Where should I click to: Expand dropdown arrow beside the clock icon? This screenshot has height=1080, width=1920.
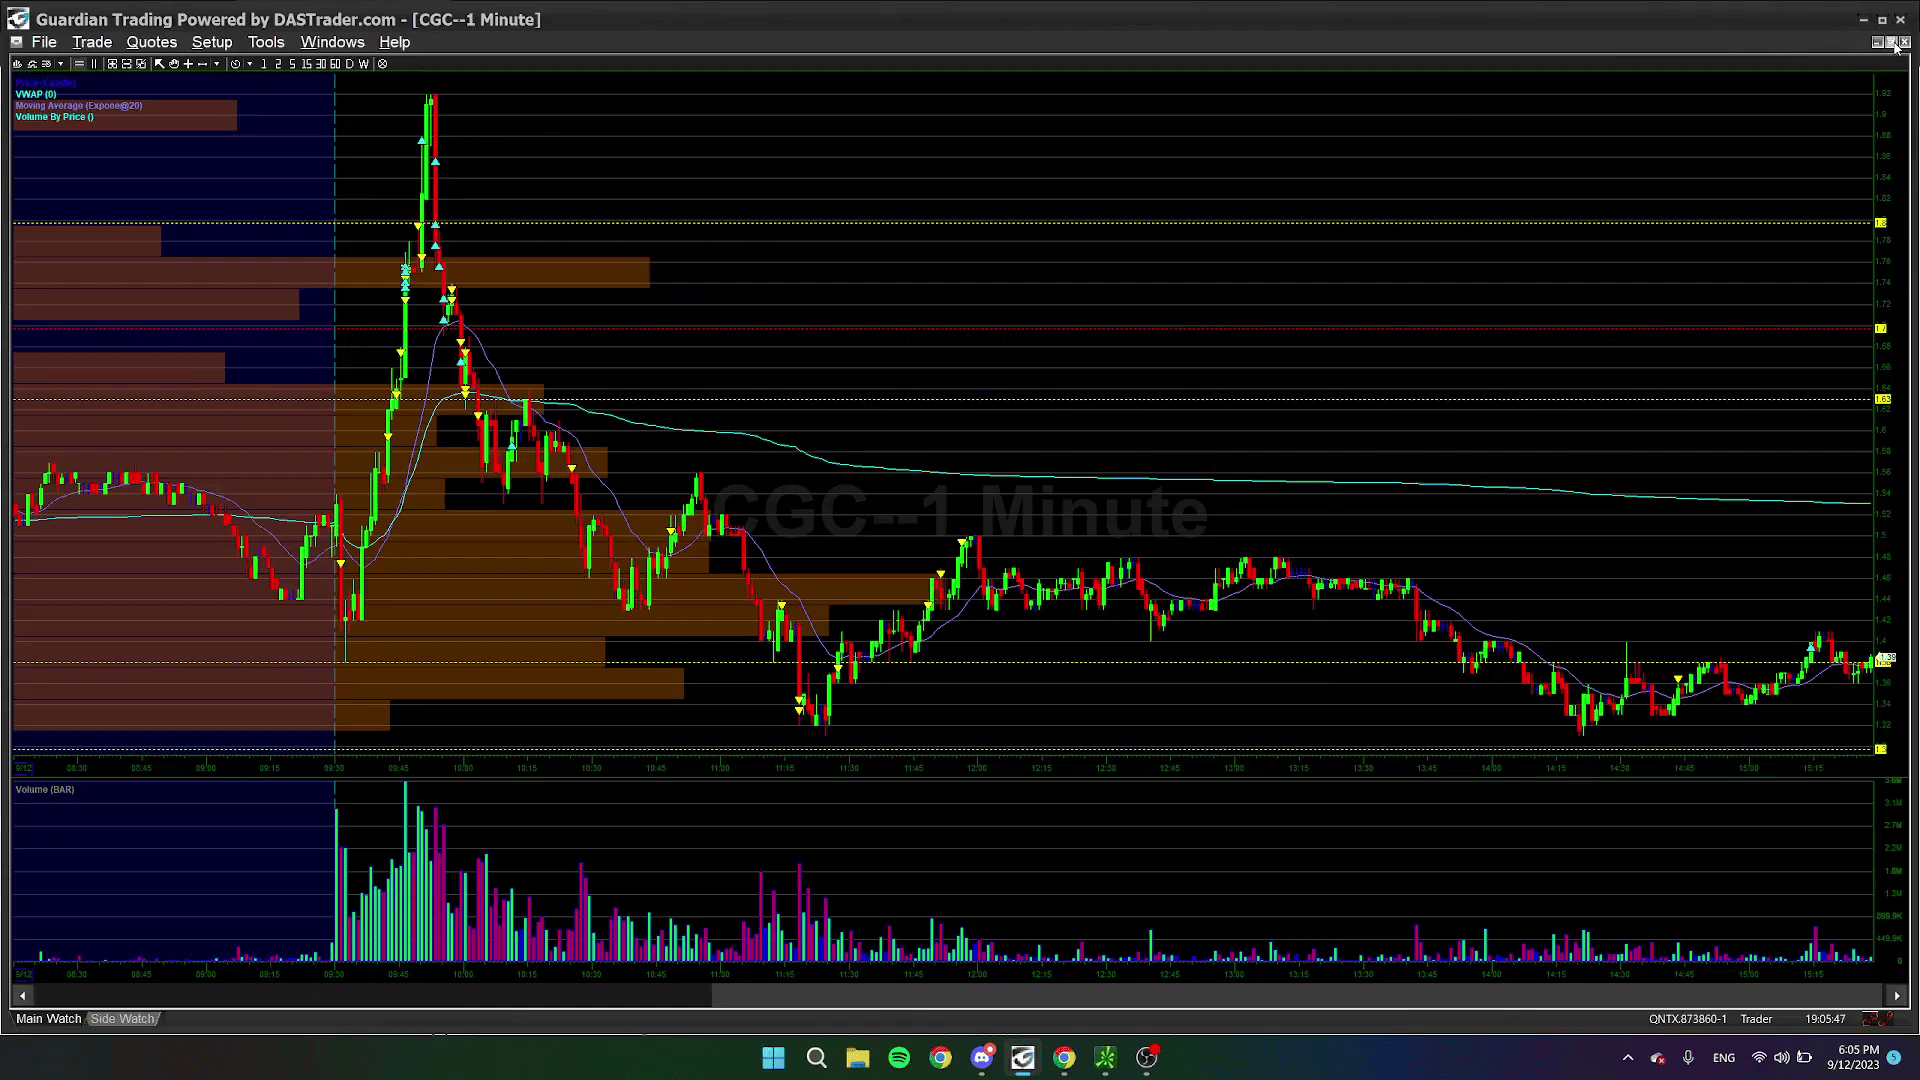tap(249, 64)
